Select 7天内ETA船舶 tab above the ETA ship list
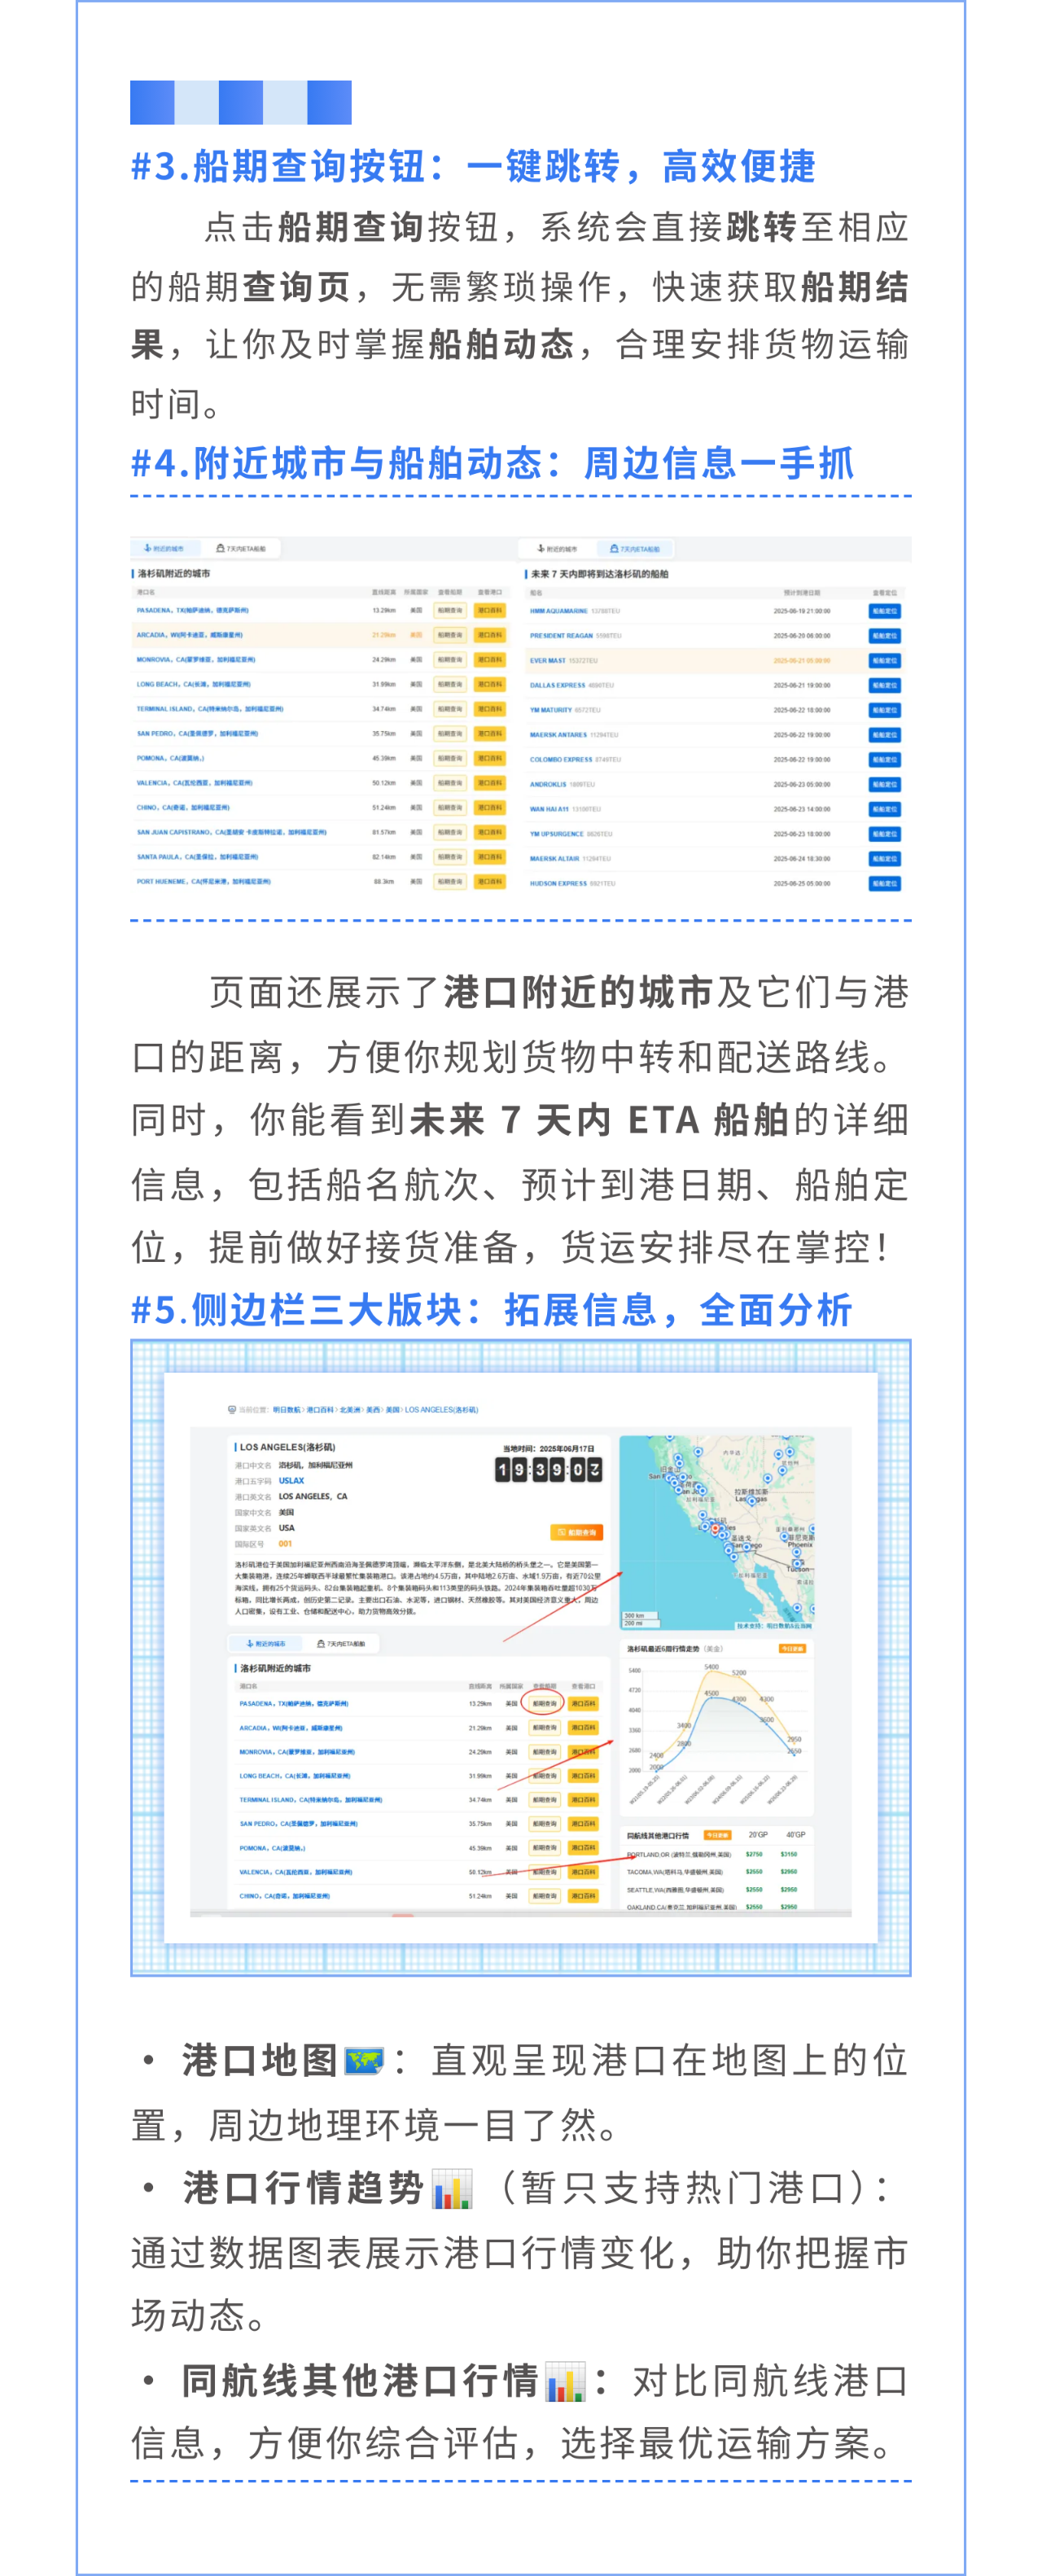 pyautogui.click(x=635, y=548)
